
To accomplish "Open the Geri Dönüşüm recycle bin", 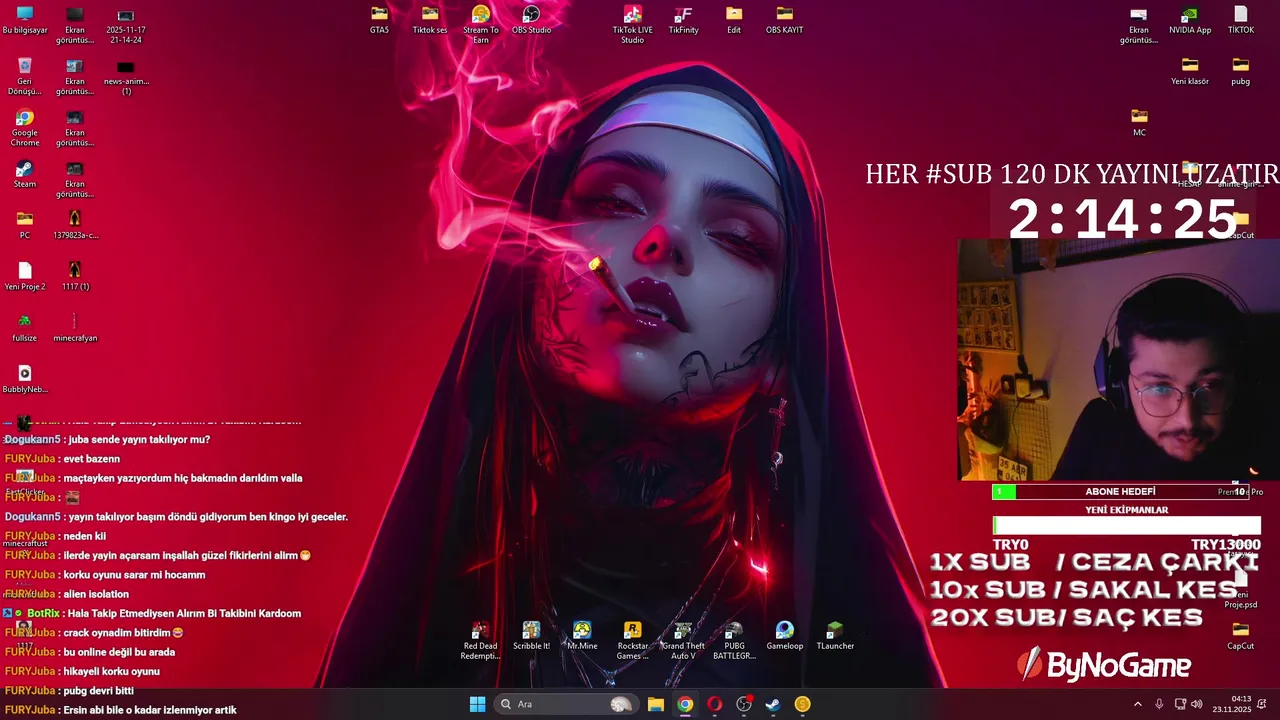I will tap(25, 76).
